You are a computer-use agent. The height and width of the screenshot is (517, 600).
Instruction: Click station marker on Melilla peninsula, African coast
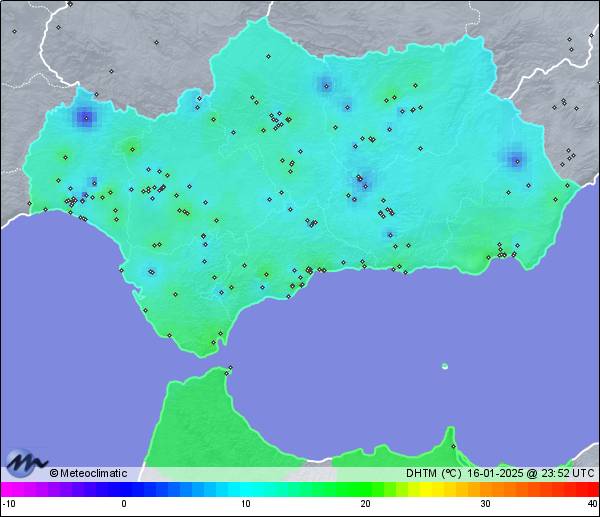453,446
